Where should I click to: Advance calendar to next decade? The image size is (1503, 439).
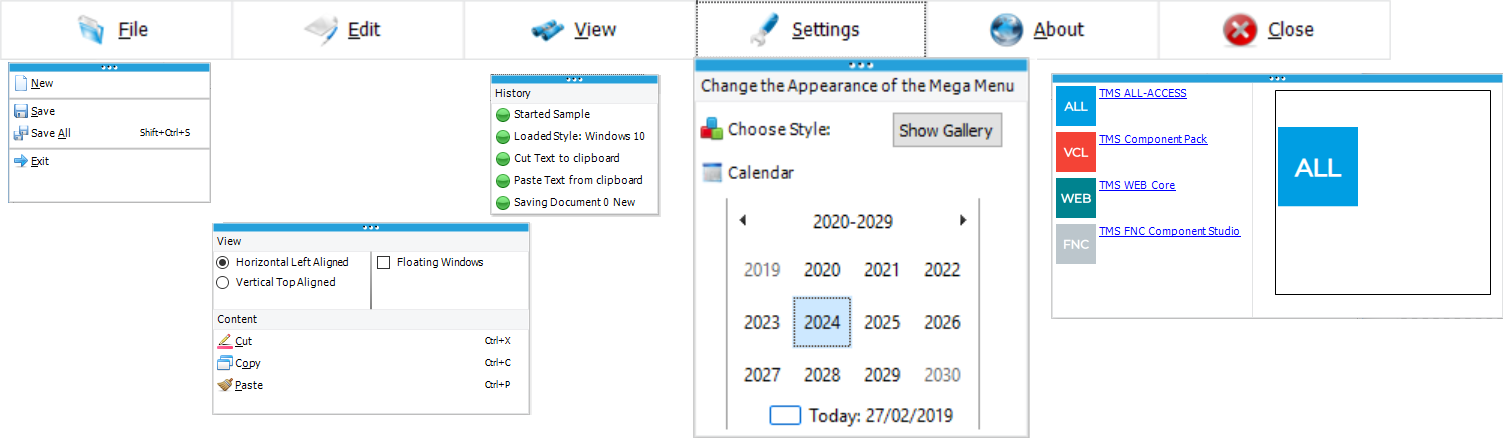point(963,221)
